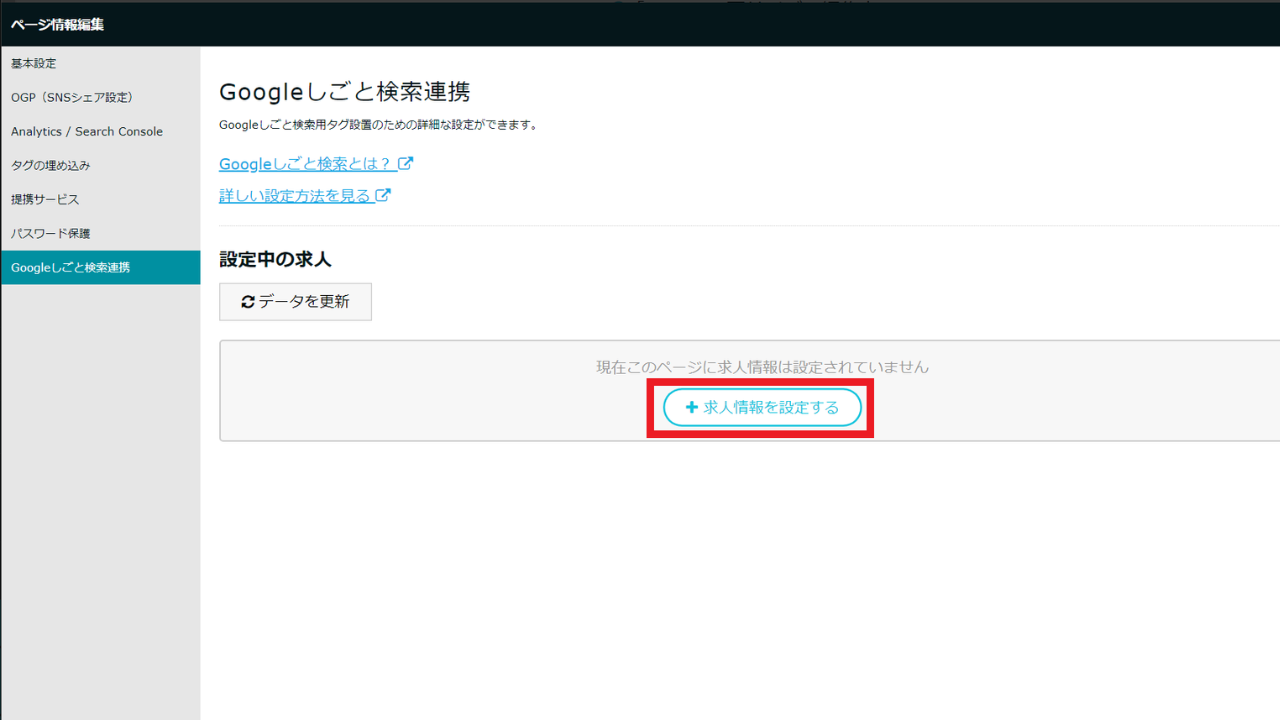This screenshot has height=720, width=1280.
Task: Click the Googleしごと検索連携 page heading
Action: pos(344,92)
